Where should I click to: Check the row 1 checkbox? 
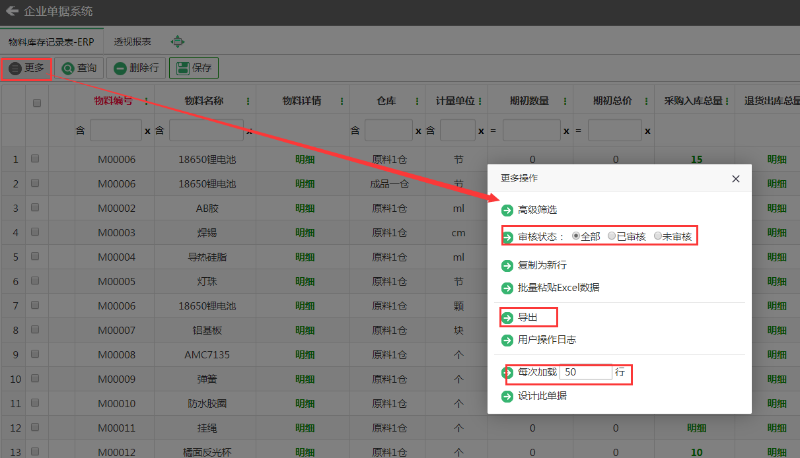click(35, 159)
